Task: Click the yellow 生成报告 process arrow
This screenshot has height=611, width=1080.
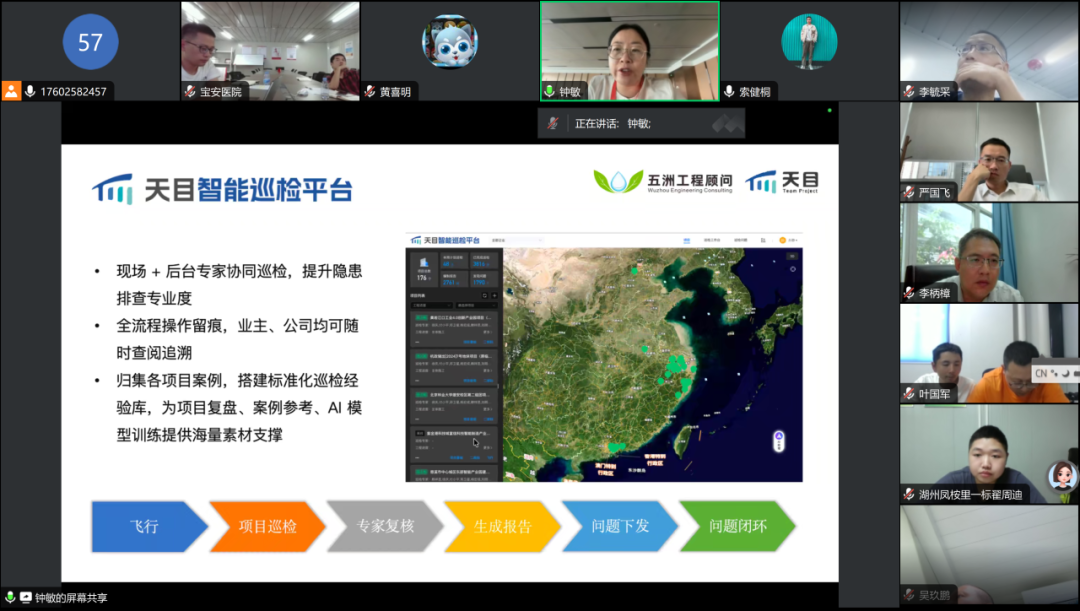Action: [x=503, y=526]
